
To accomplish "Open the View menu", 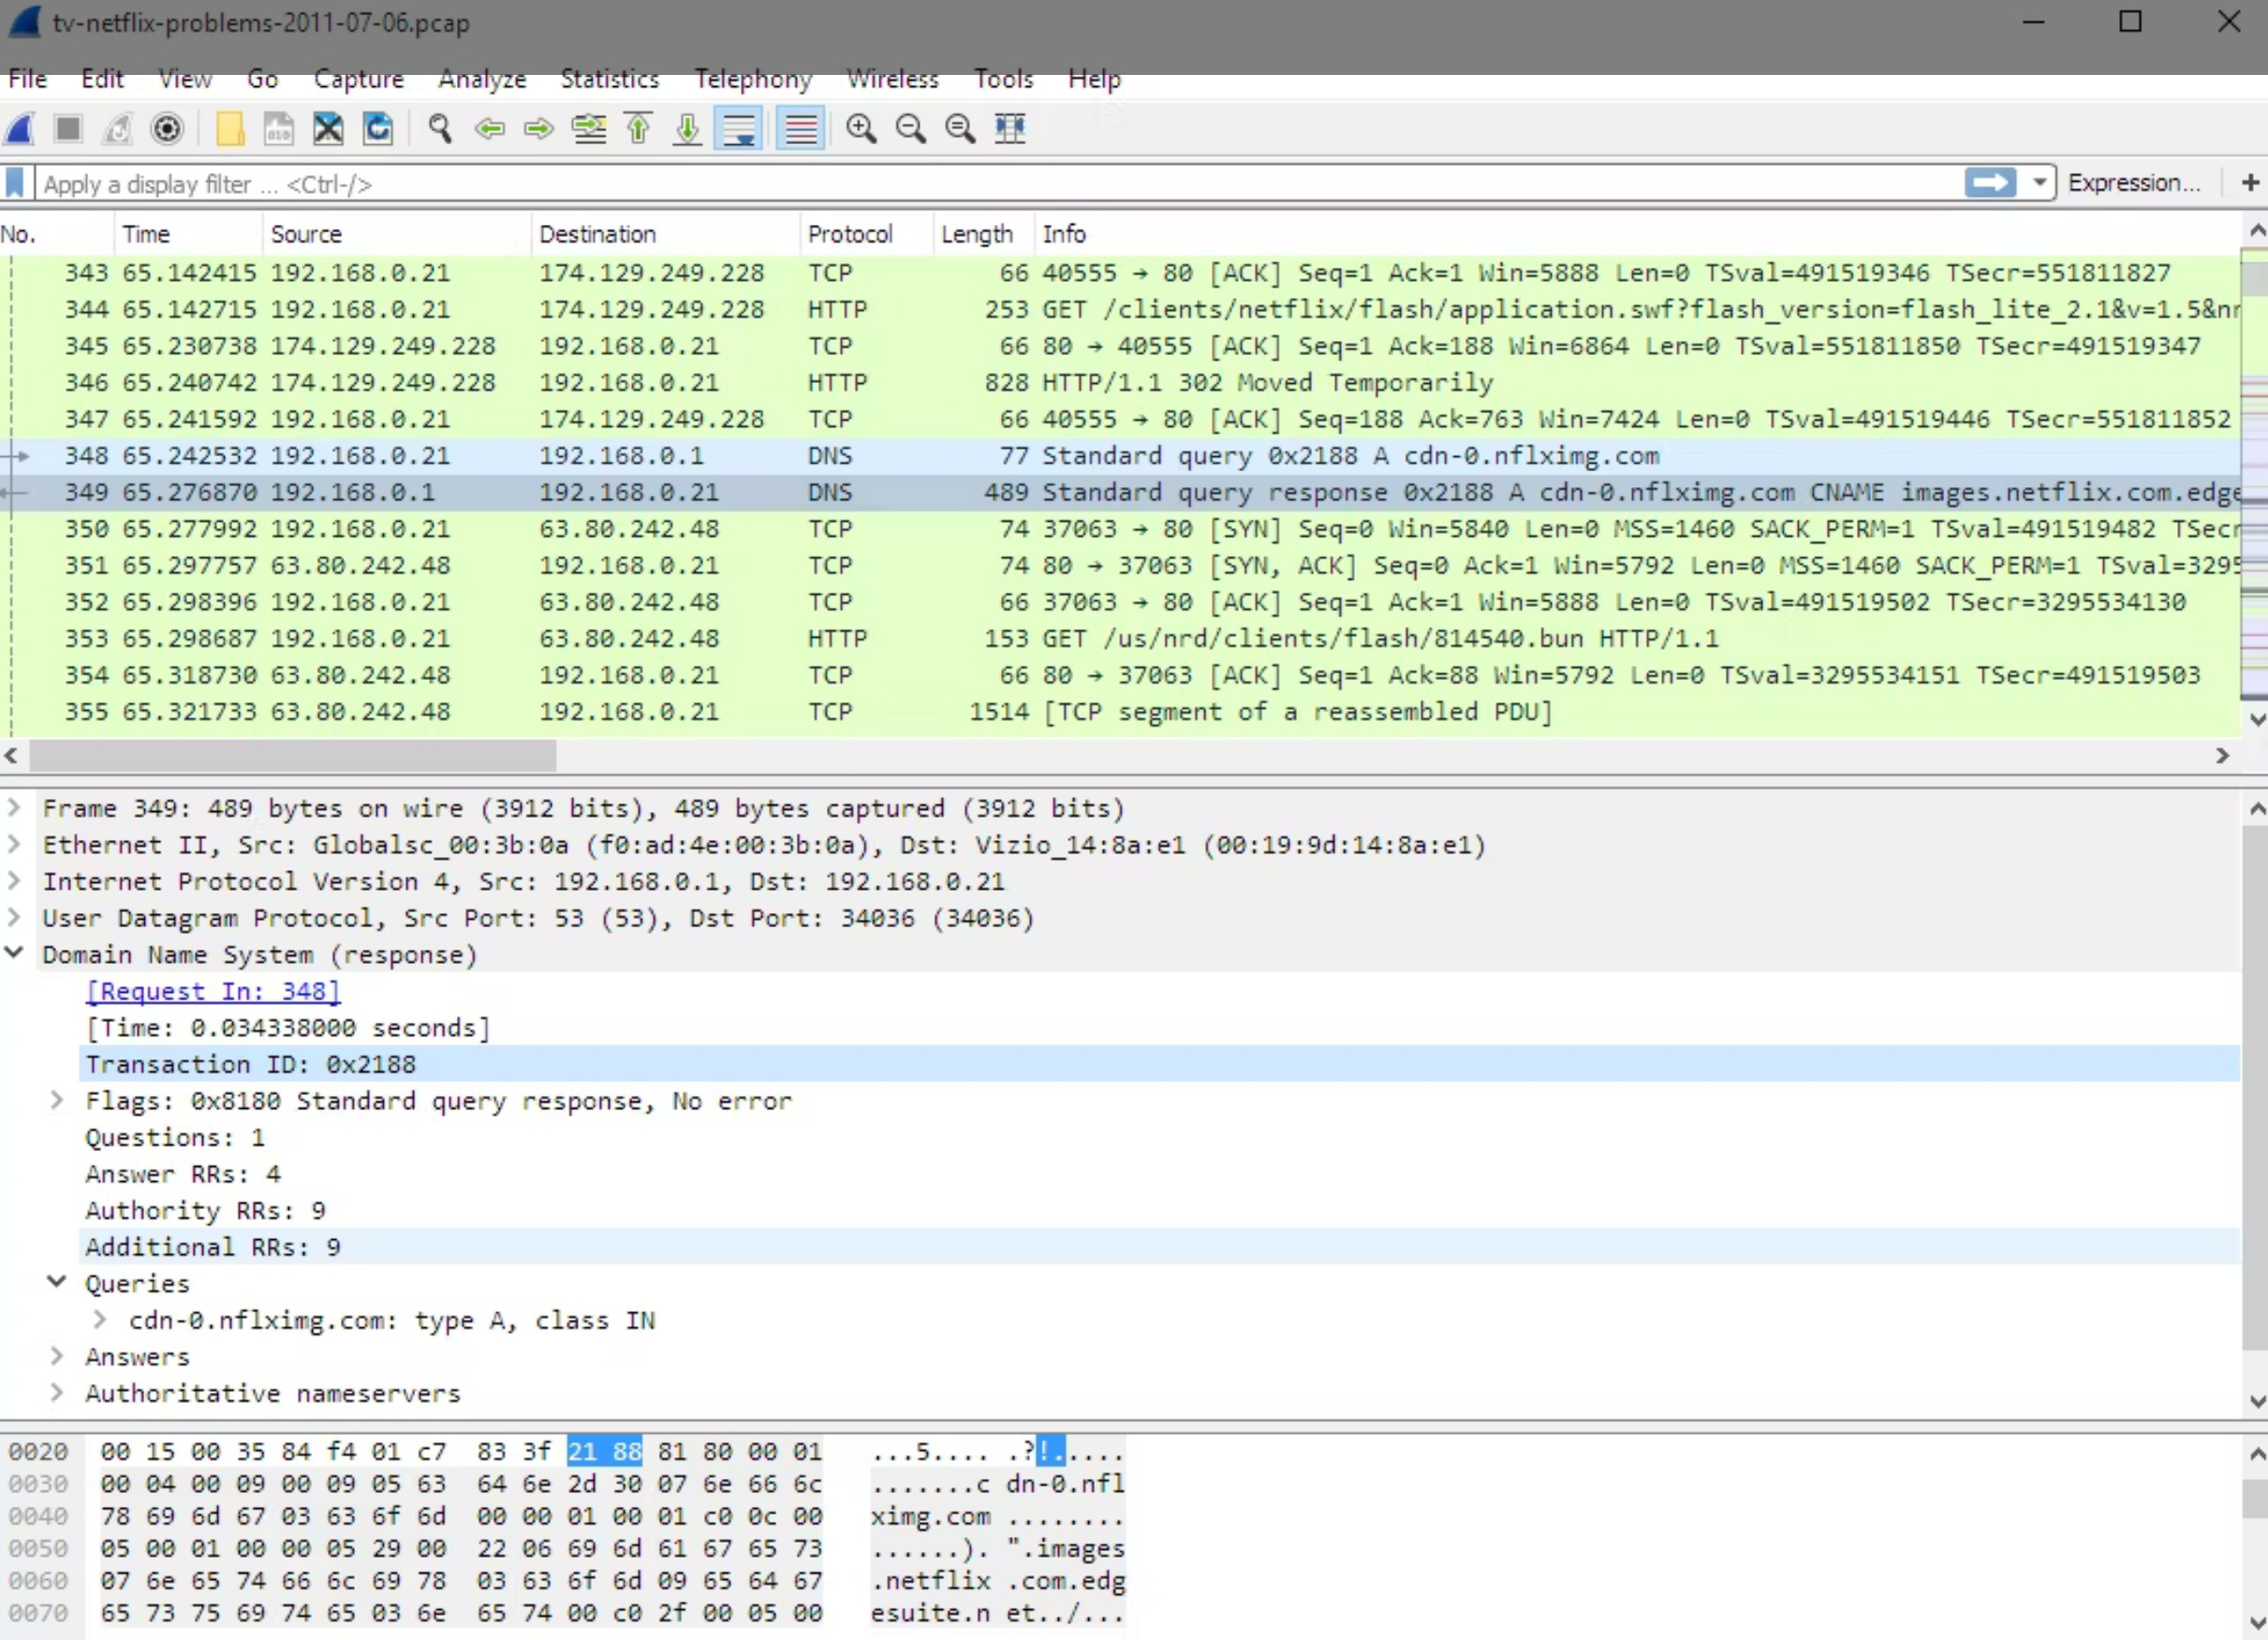I will (185, 79).
